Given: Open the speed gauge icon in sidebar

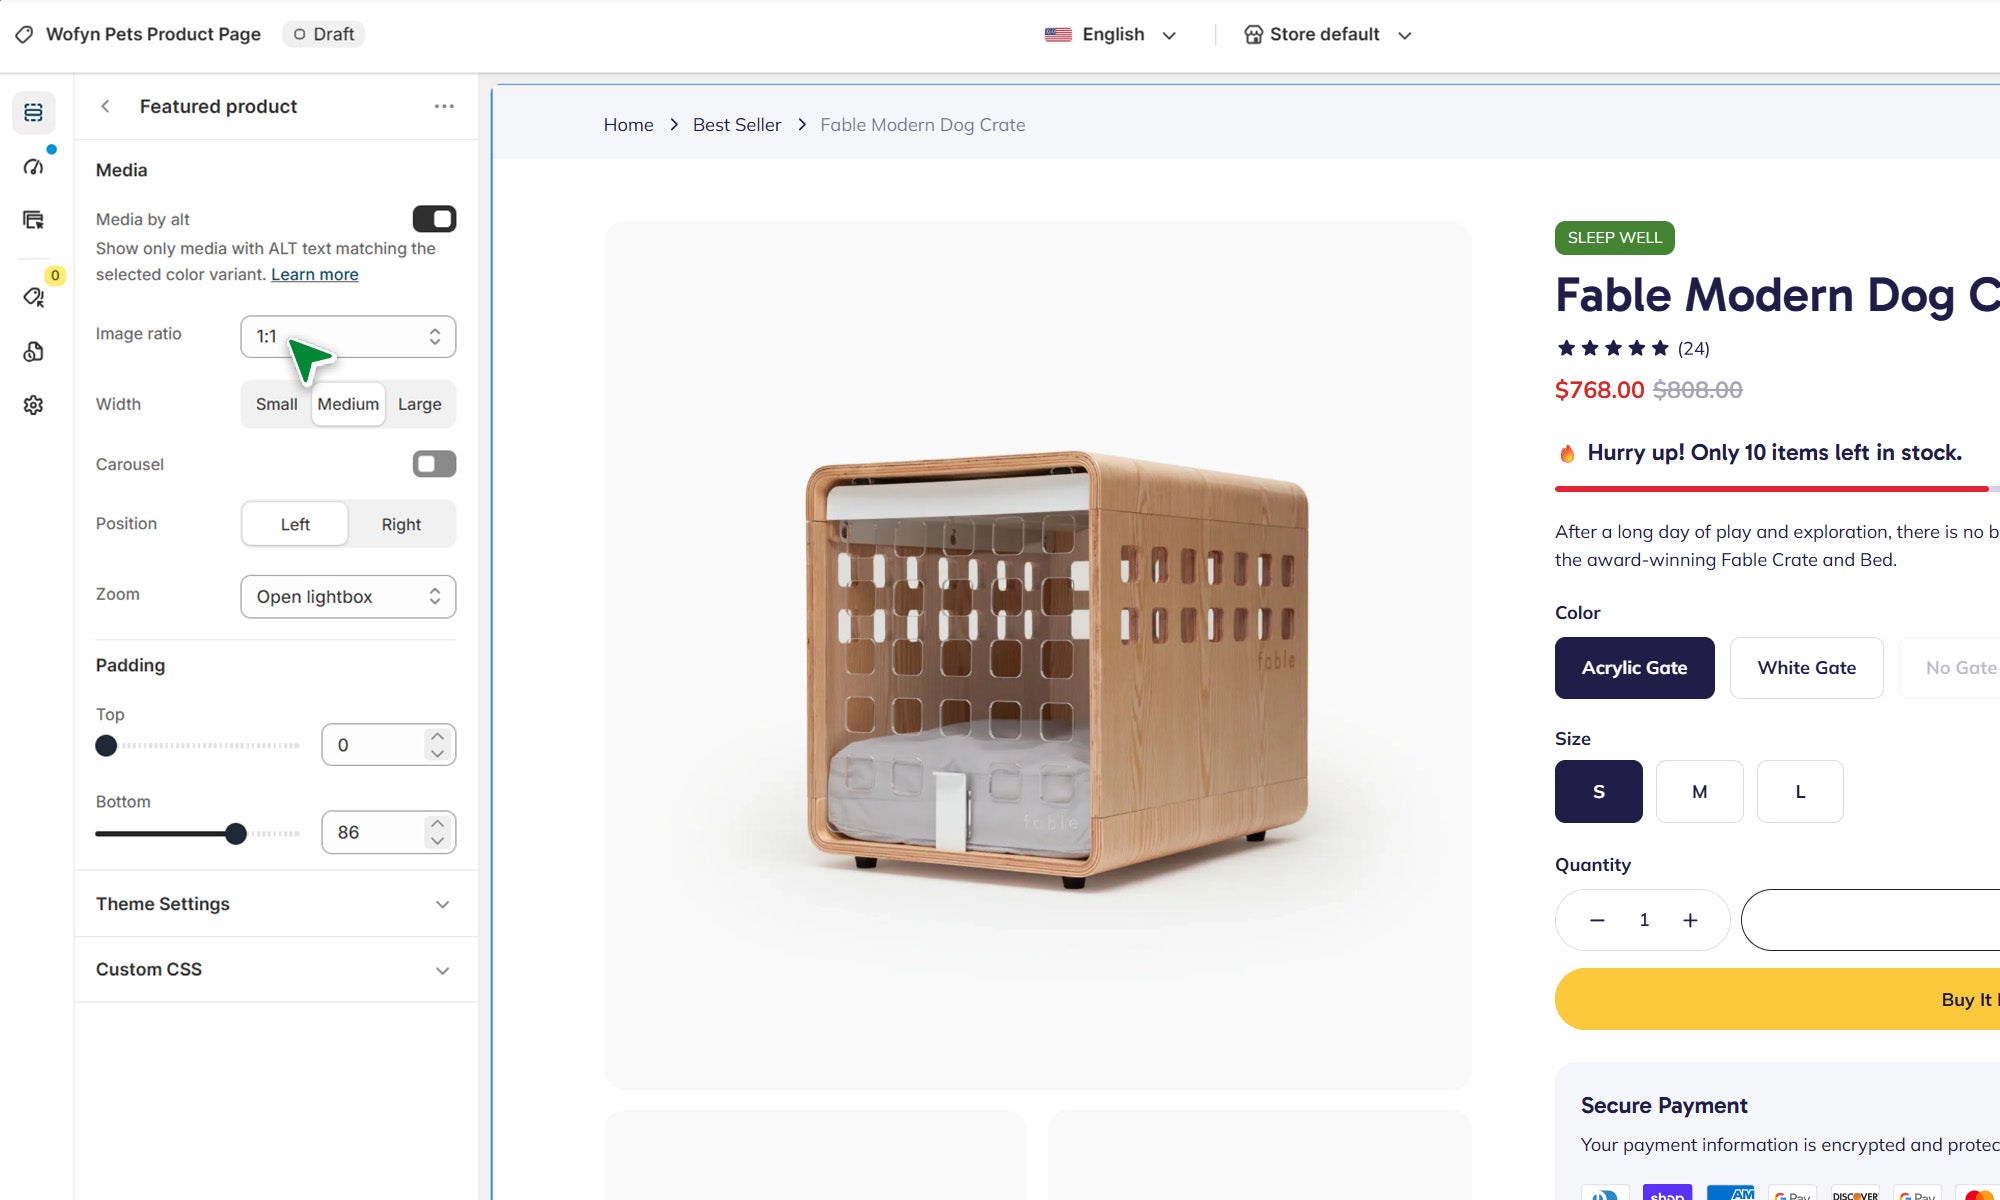Looking at the screenshot, I should tap(33, 166).
